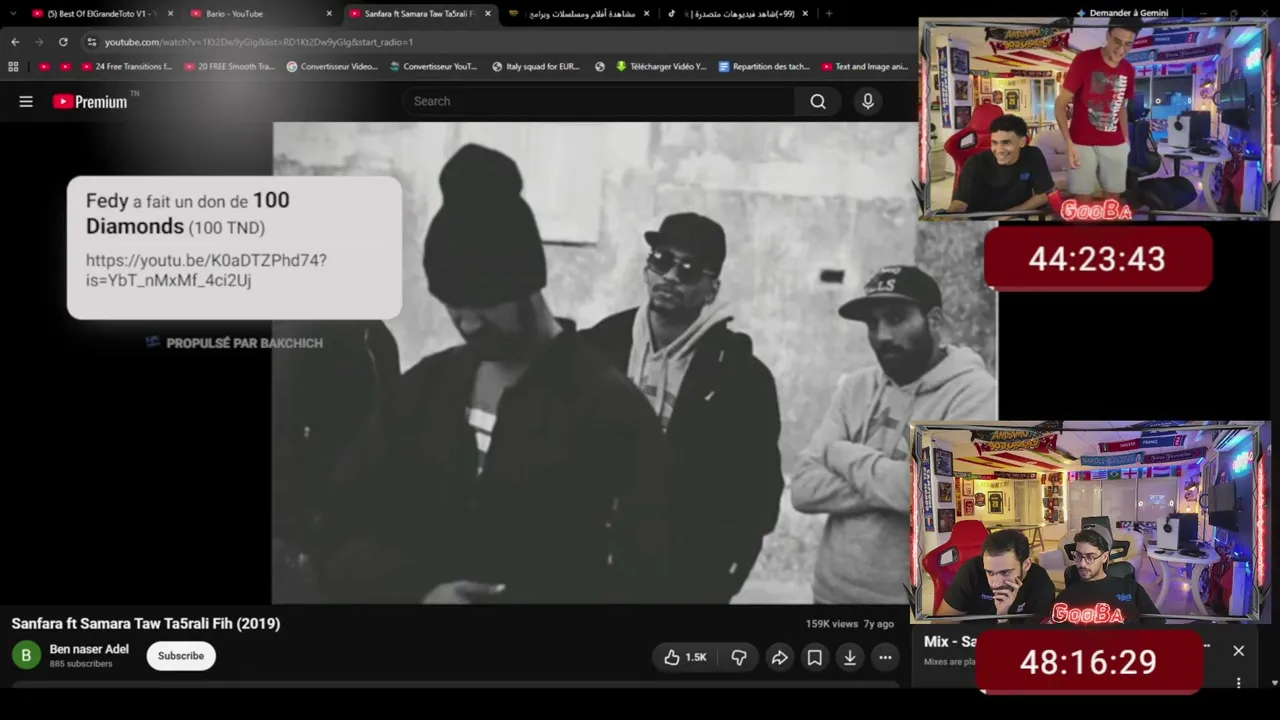
Task: Open Mix playlist panel options menu
Action: click(1238, 683)
